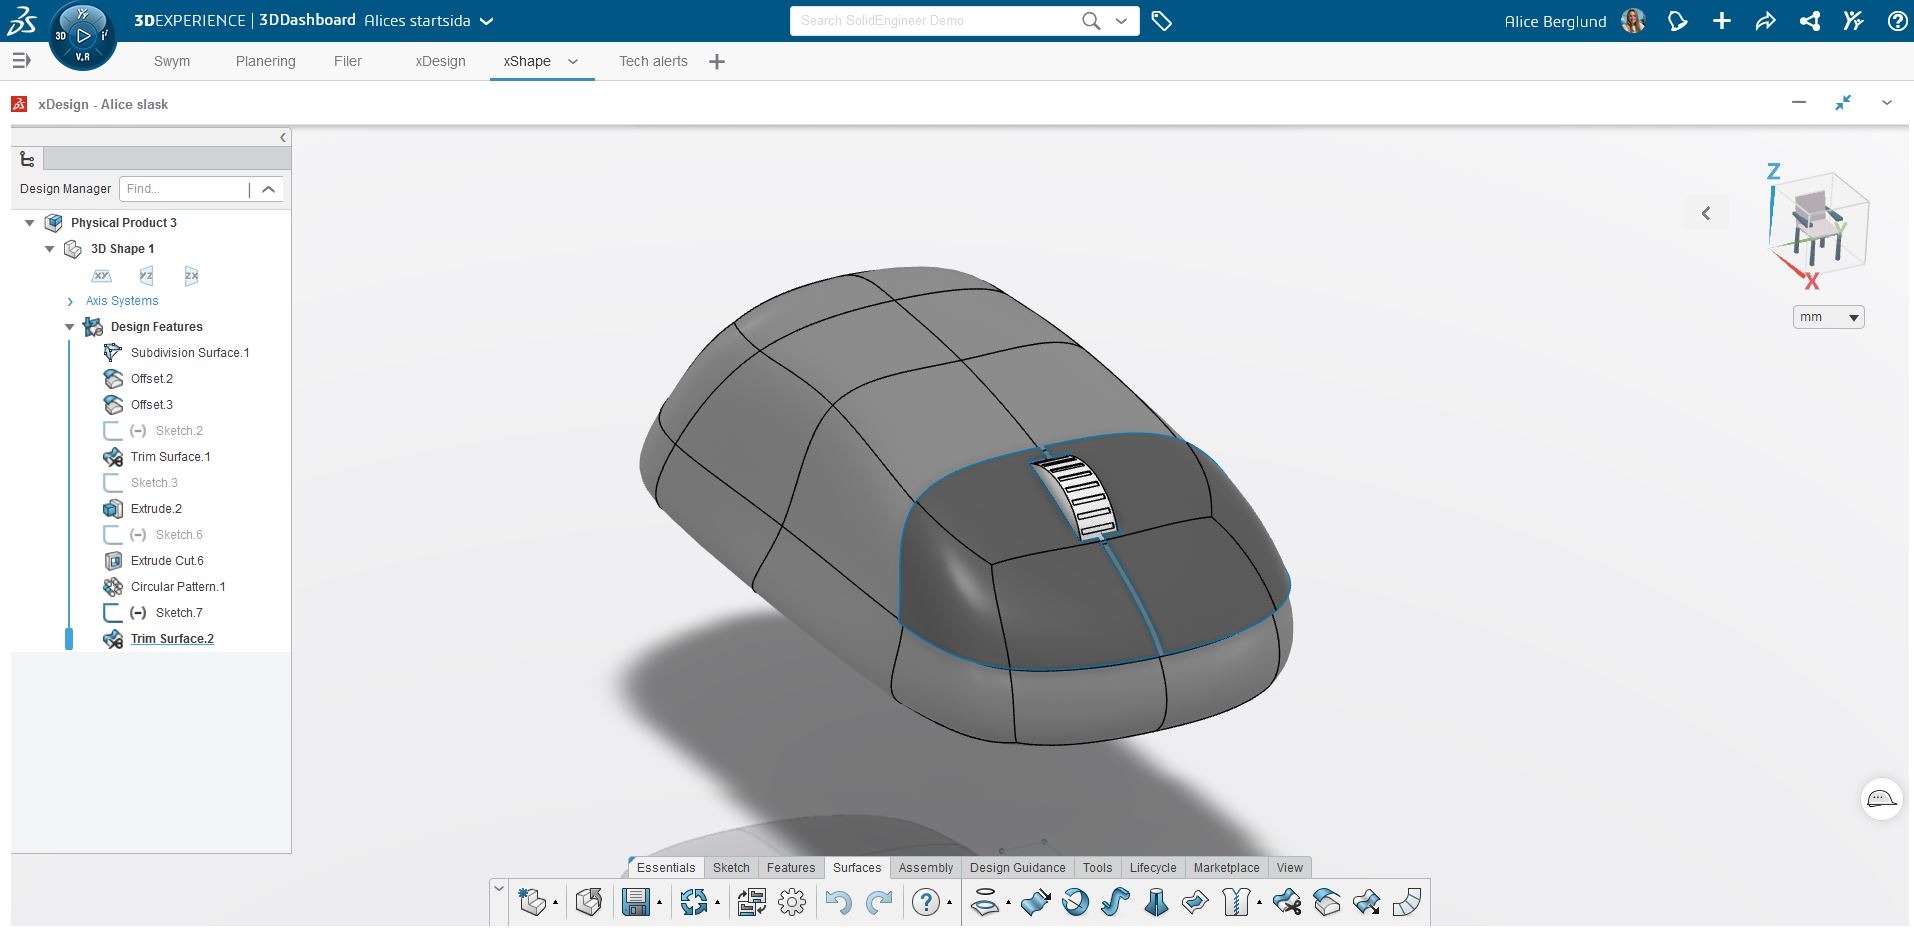Screen dimensions: 1914x937
Task: Click the Save floppy disk icon
Action: click(635, 902)
